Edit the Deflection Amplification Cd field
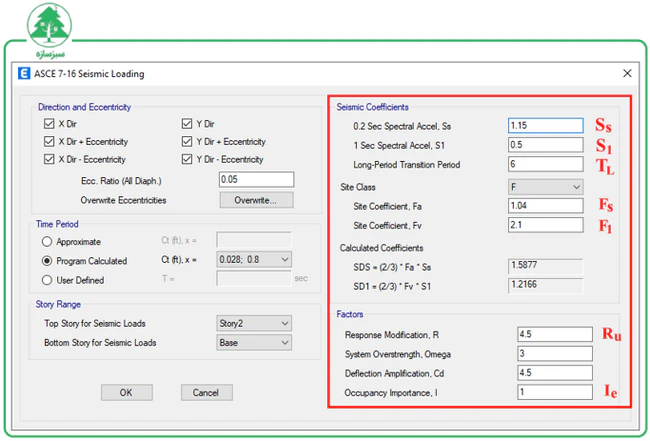The image size is (650, 441). [x=555, y=373]
